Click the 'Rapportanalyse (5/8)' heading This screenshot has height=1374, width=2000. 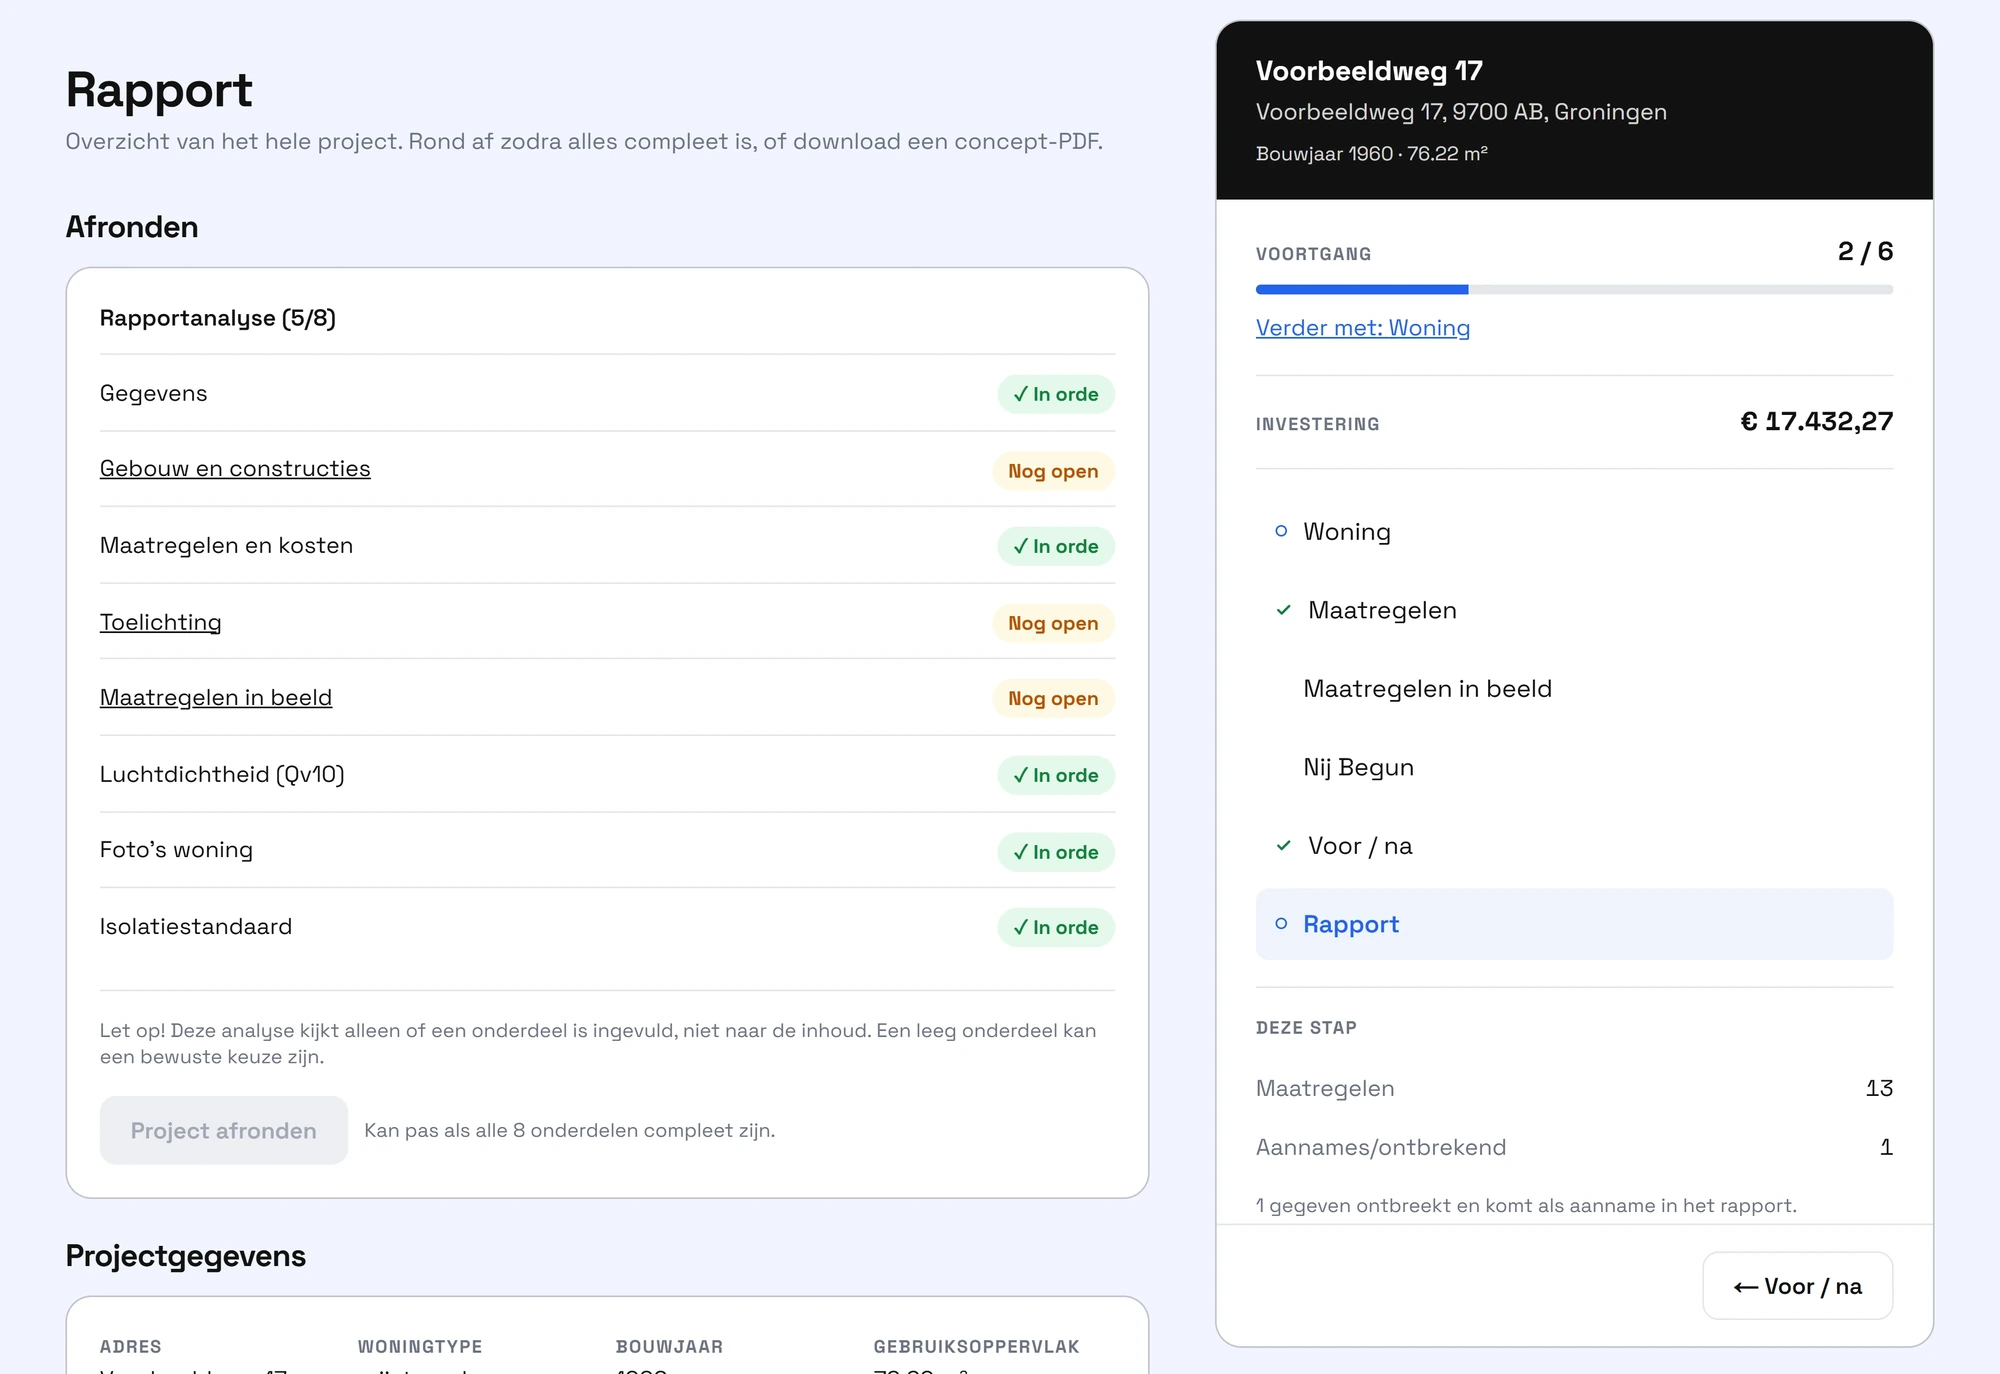click(x=217, y=318)
